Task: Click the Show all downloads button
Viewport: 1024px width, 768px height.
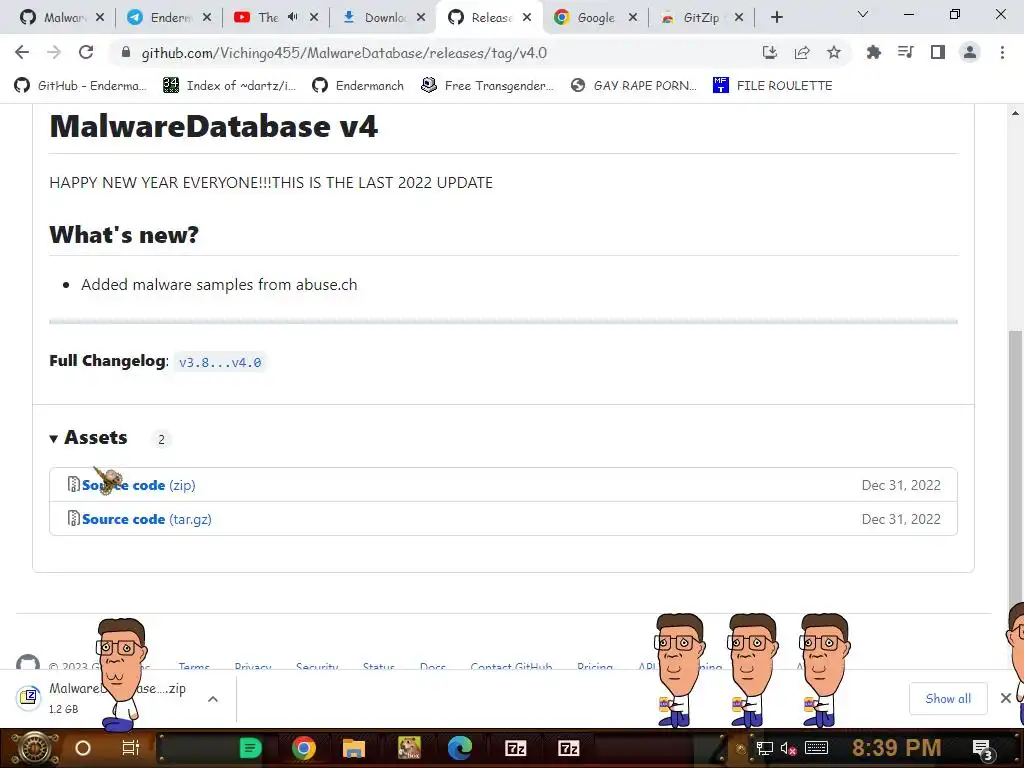Action: click(x=948, y=699)
